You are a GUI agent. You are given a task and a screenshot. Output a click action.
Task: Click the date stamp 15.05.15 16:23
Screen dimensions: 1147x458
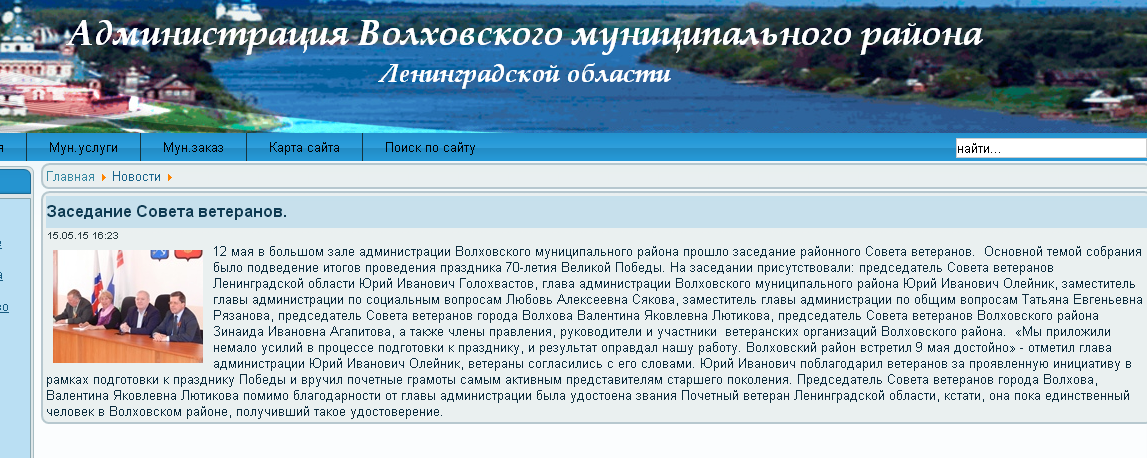[x=83, y=236]
